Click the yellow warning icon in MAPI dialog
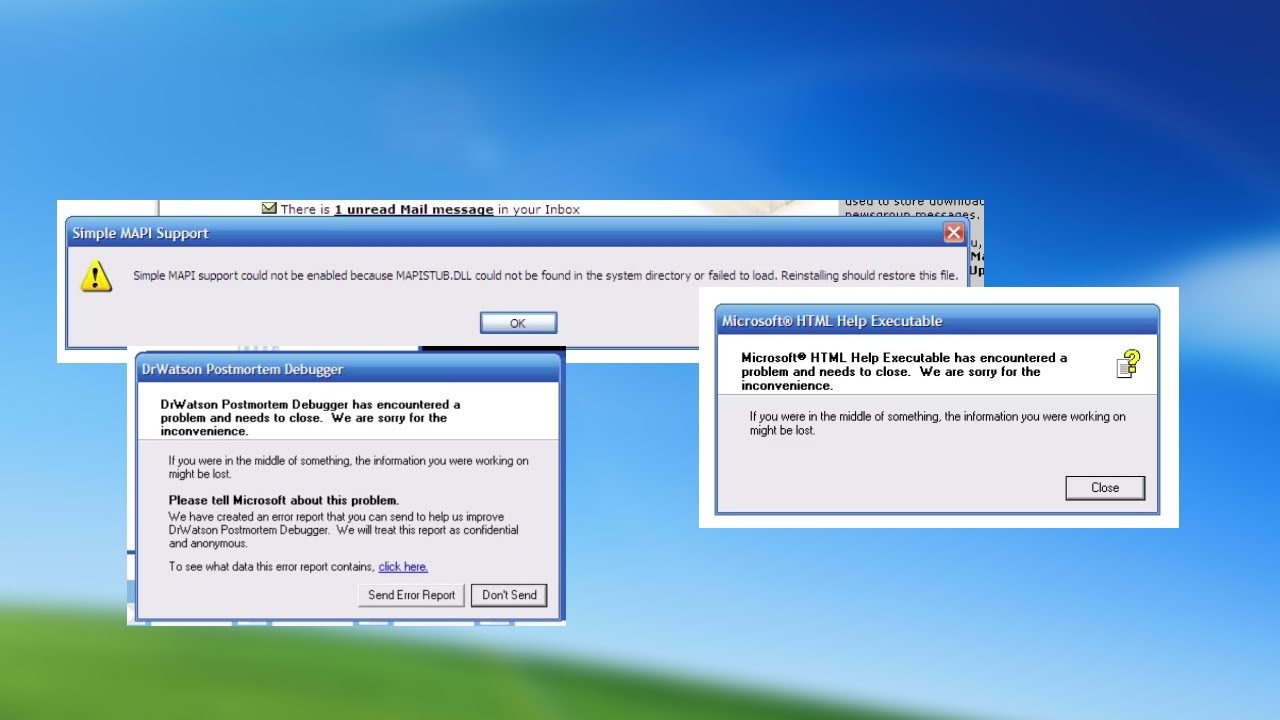 tap(96, 276)
